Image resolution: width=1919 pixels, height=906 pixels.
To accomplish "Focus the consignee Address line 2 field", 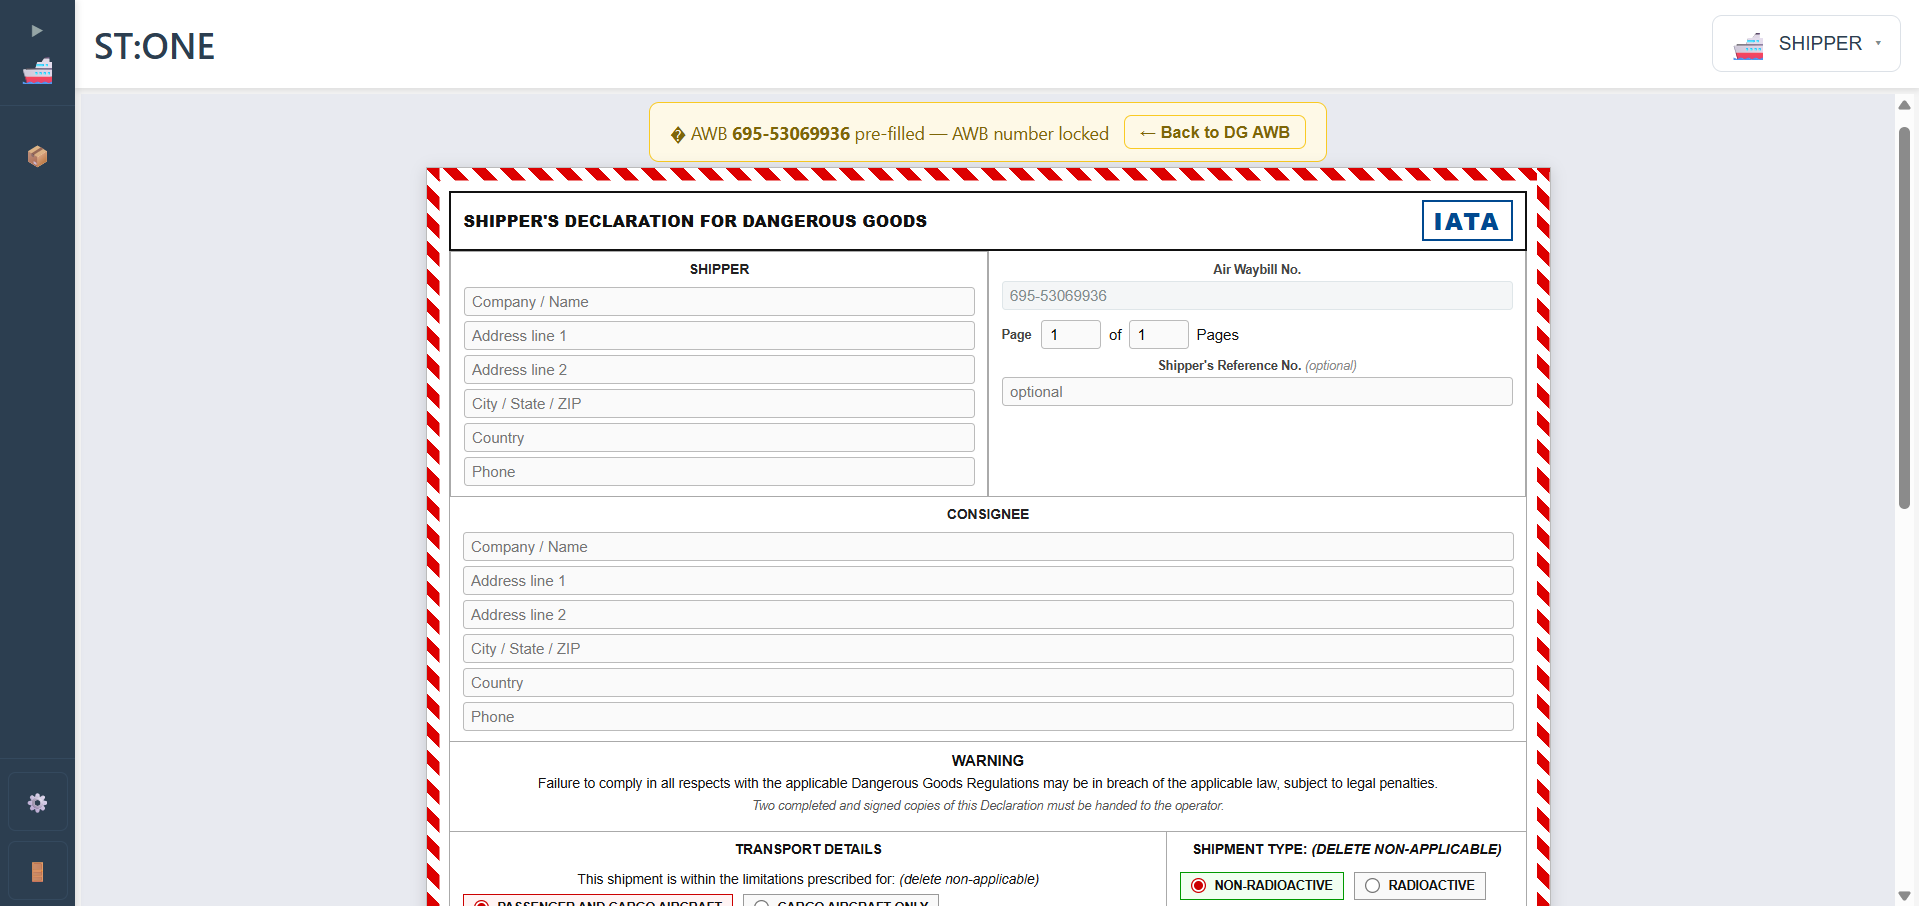I will [988, 615].
